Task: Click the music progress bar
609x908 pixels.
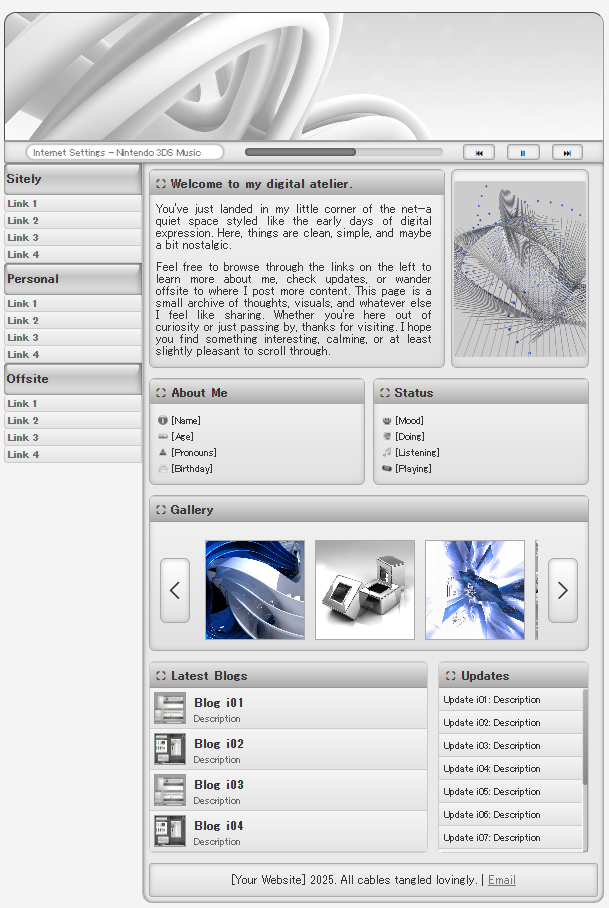Action: [x=343, y=152]
